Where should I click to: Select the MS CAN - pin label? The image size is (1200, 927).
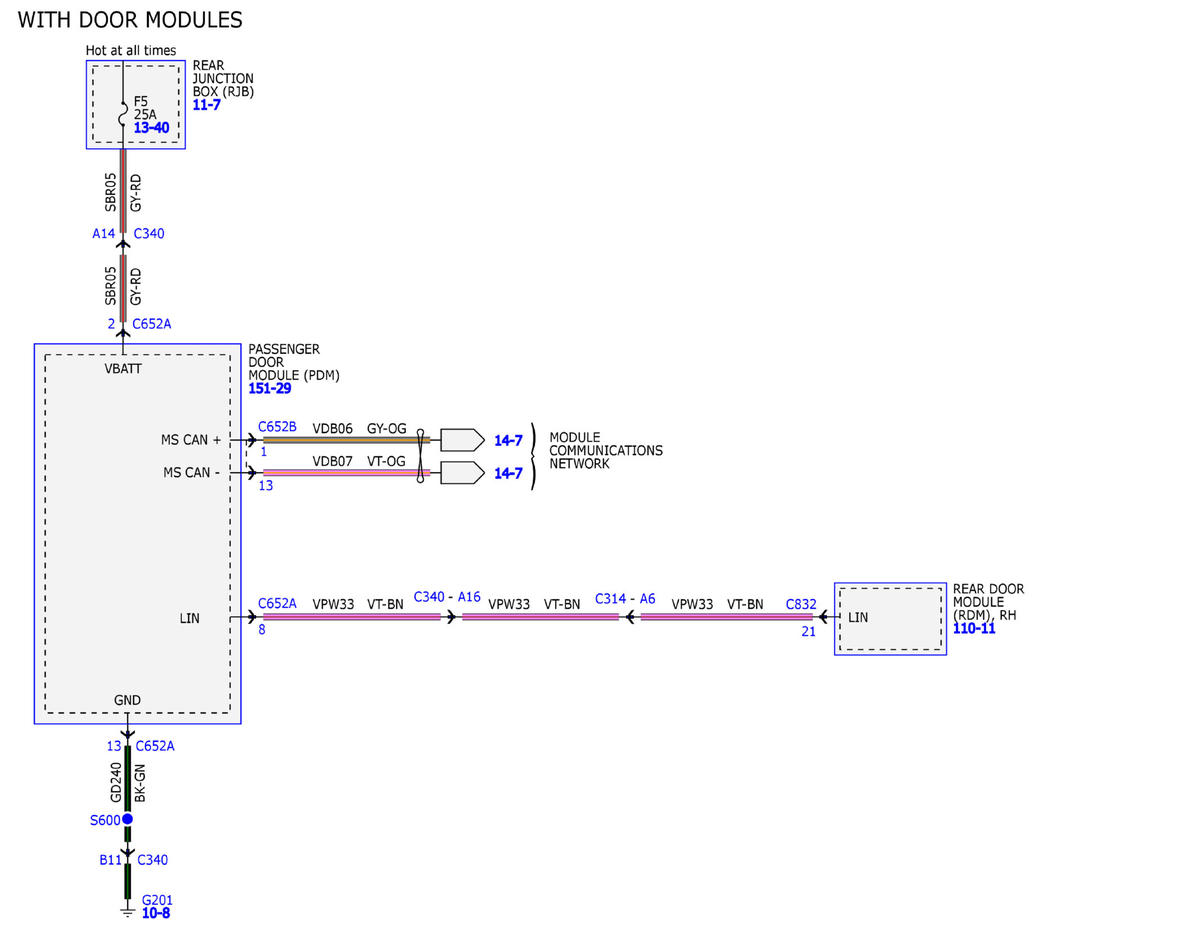(193, 473)
